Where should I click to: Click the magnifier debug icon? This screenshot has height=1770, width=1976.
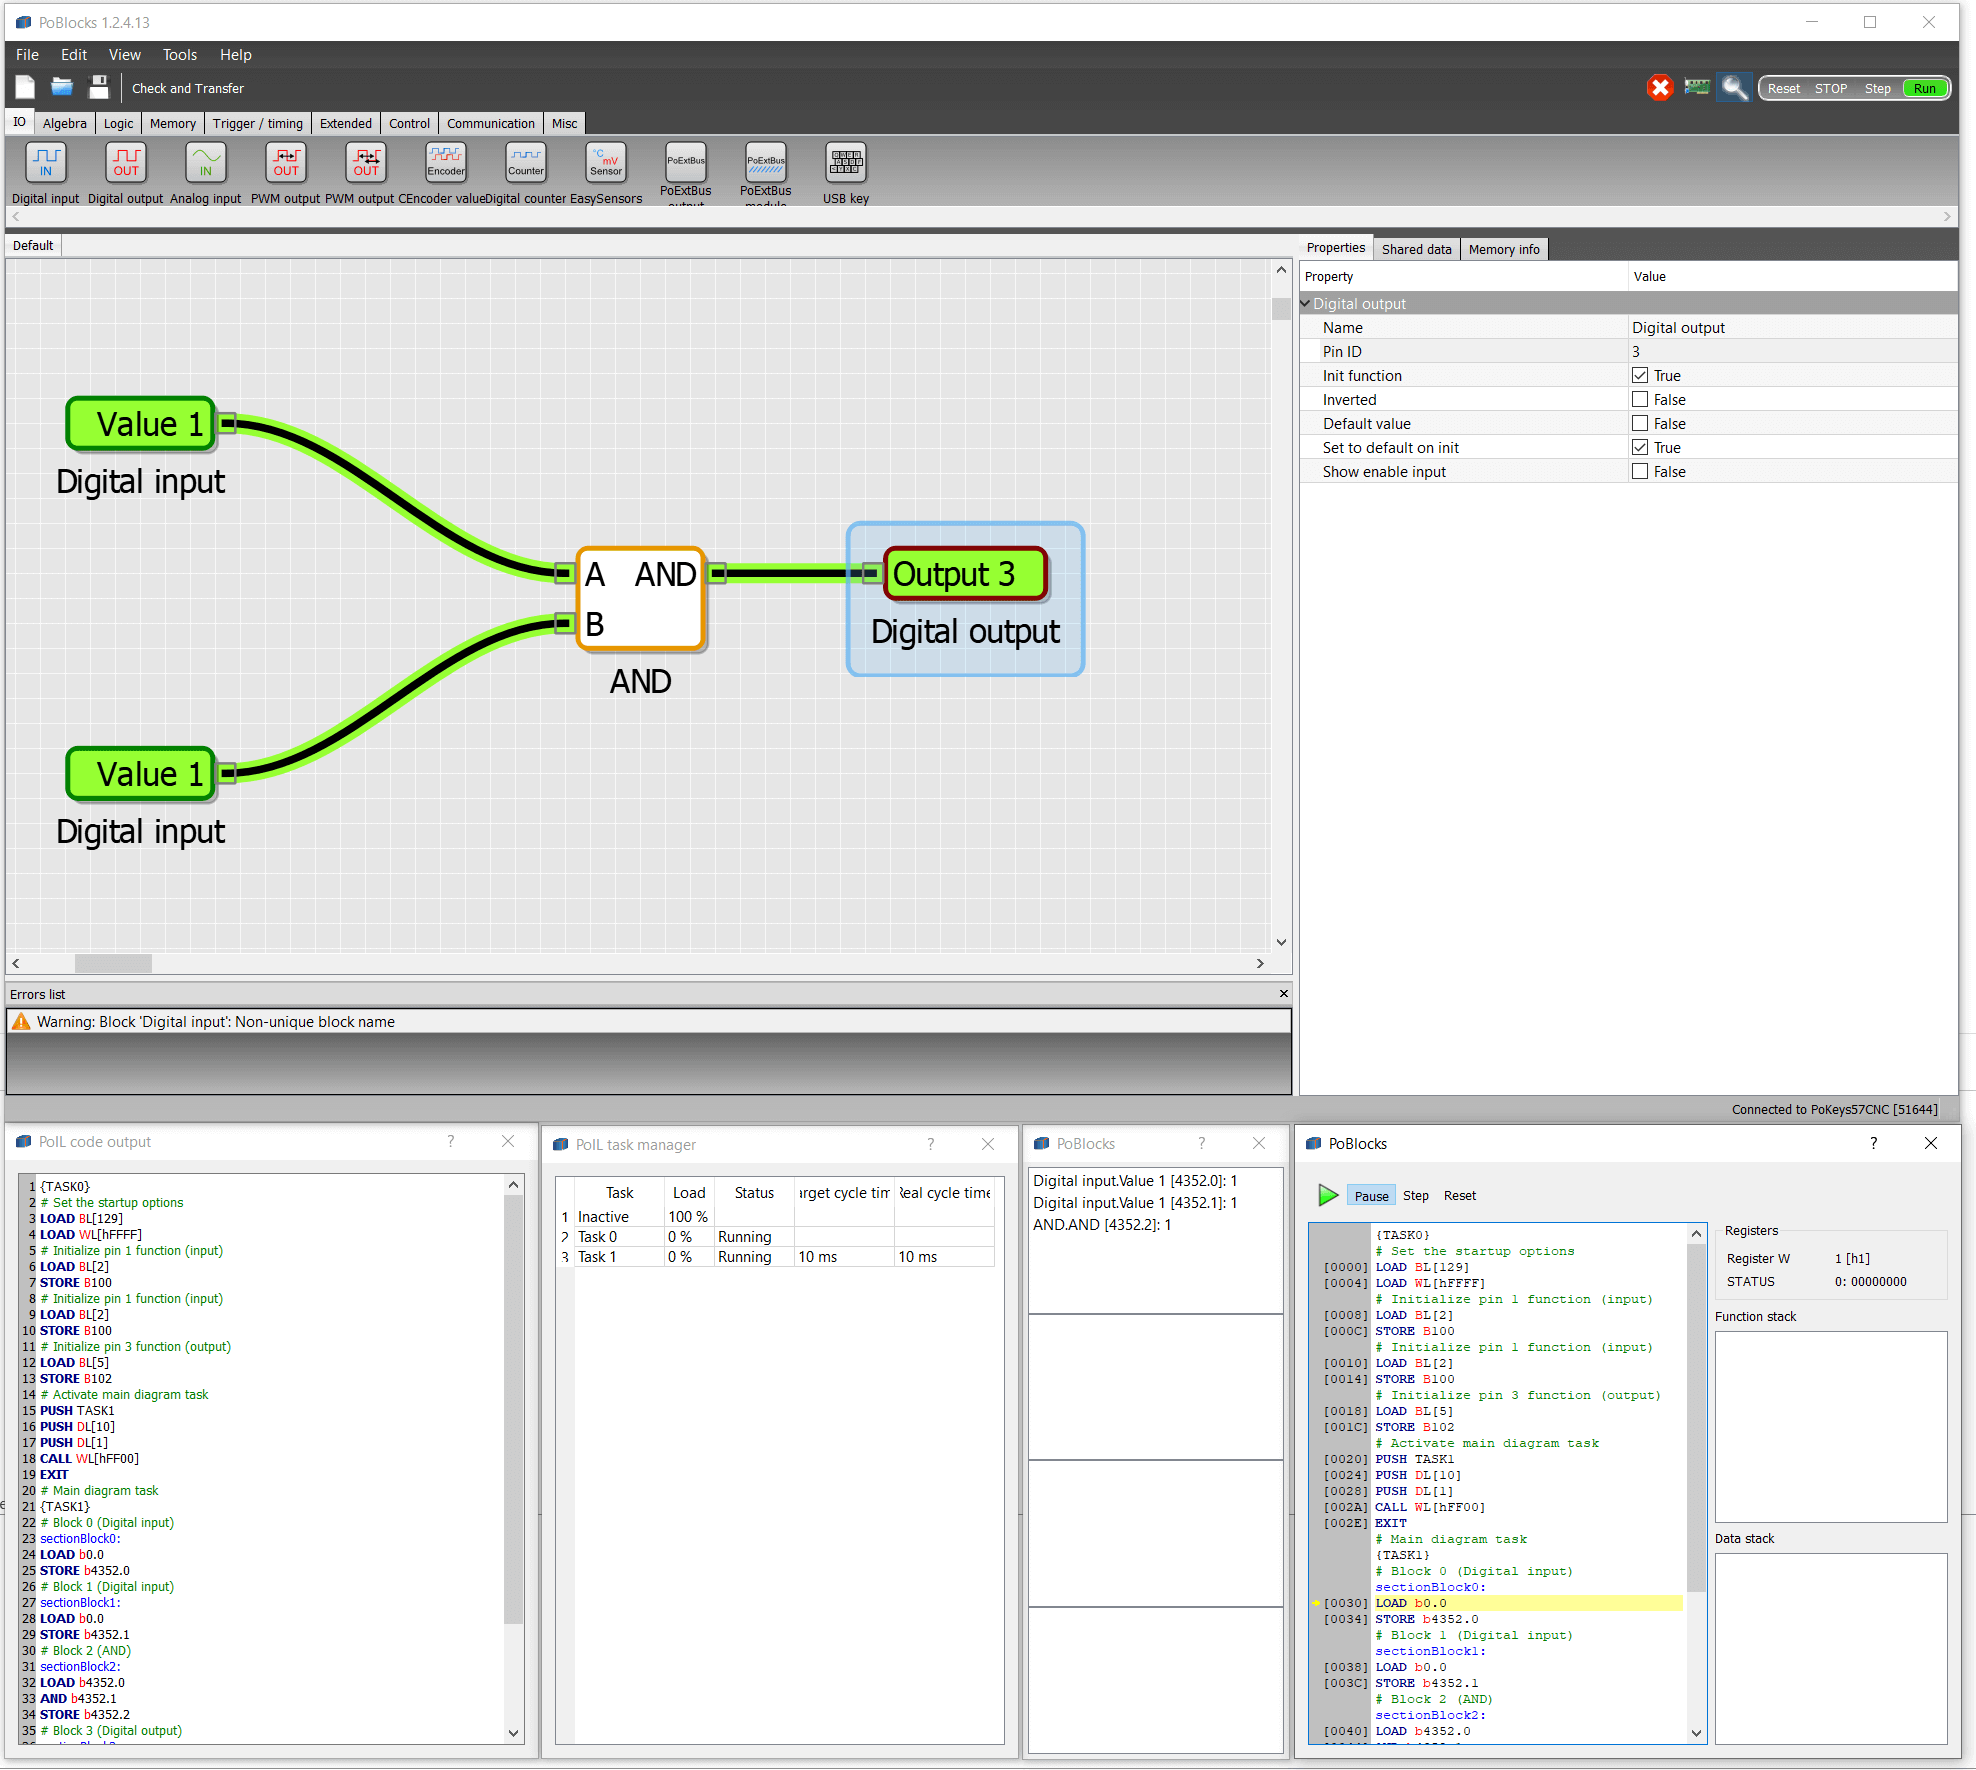tap(1735, 88)
